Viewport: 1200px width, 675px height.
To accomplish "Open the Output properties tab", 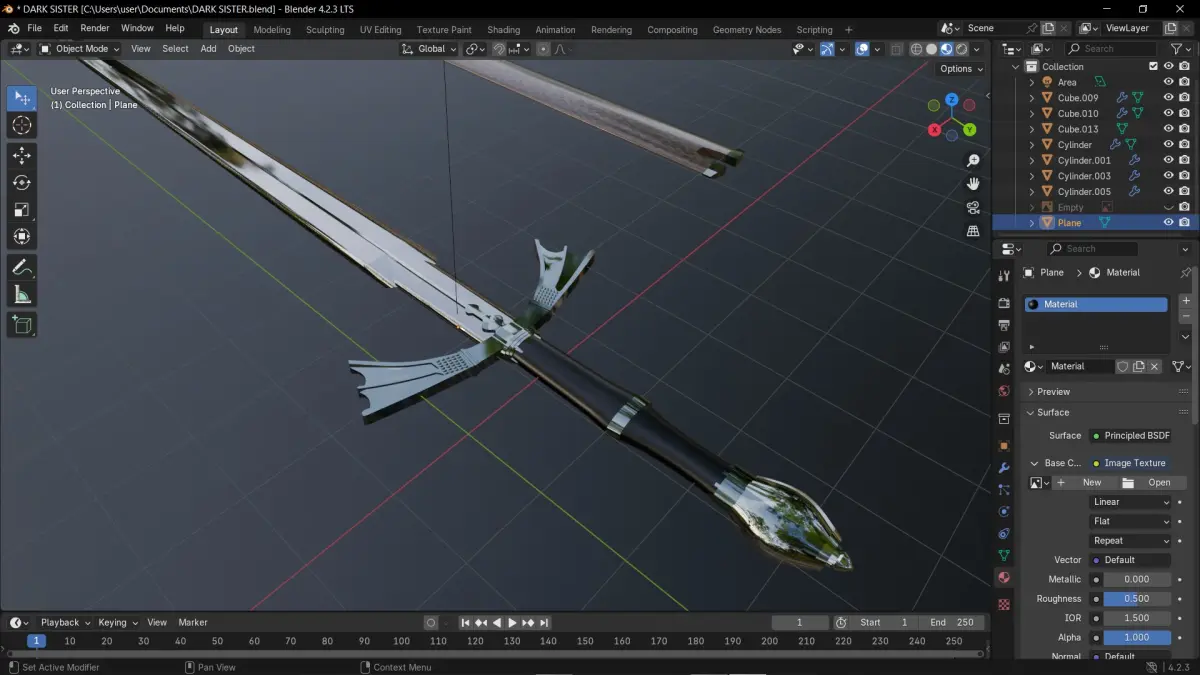I will pyautogui.click(x=1004, y=325).
